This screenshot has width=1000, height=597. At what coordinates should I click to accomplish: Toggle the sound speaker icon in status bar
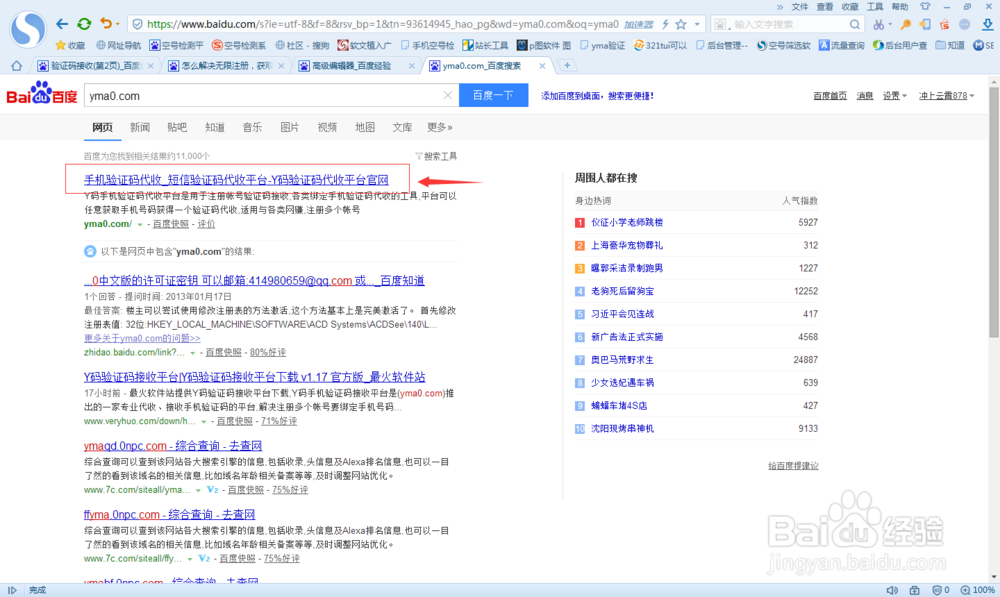coord(892,590)
